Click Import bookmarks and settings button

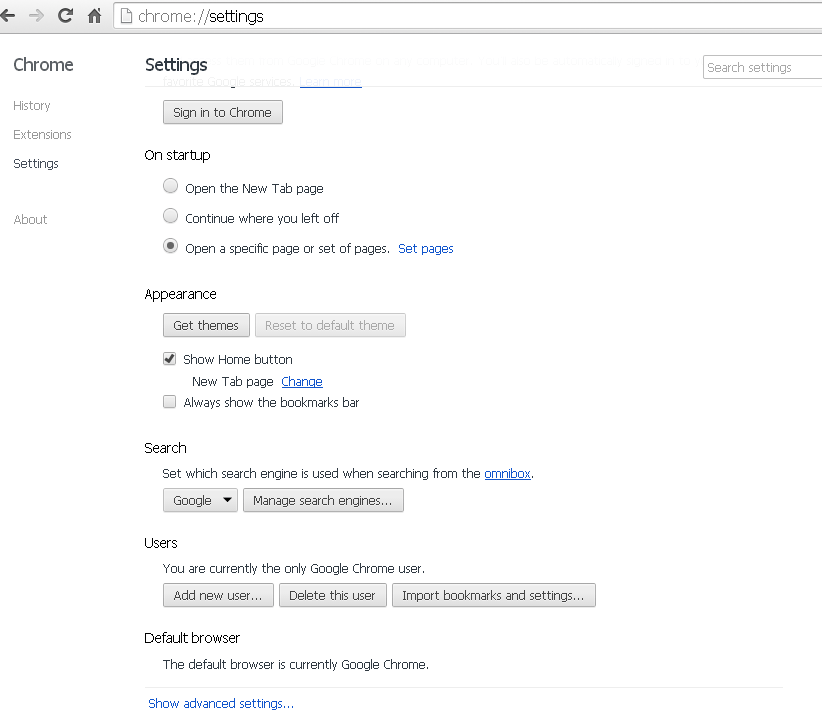coord(494,595)
